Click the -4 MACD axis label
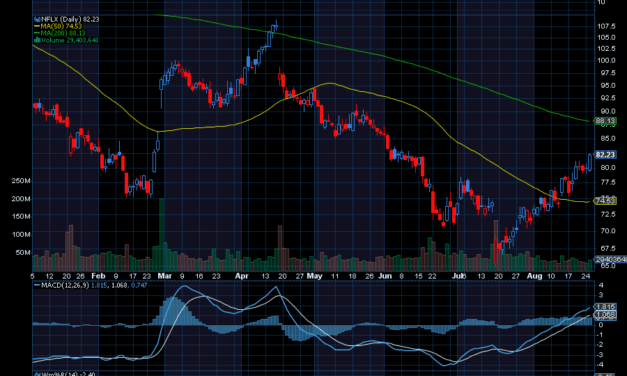Viewport: 627px width, 376px height. (x=600, y=364)
